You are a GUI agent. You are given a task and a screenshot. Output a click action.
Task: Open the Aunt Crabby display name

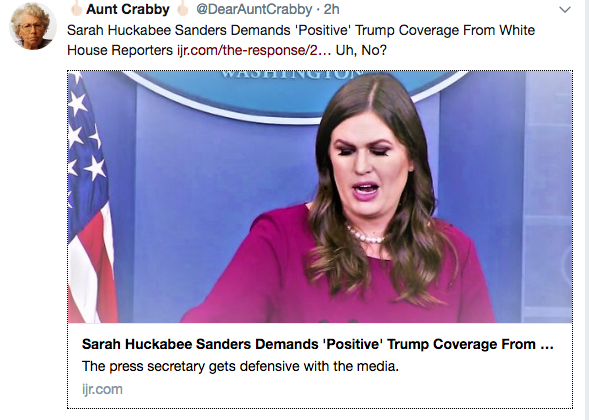pos(128,9)
